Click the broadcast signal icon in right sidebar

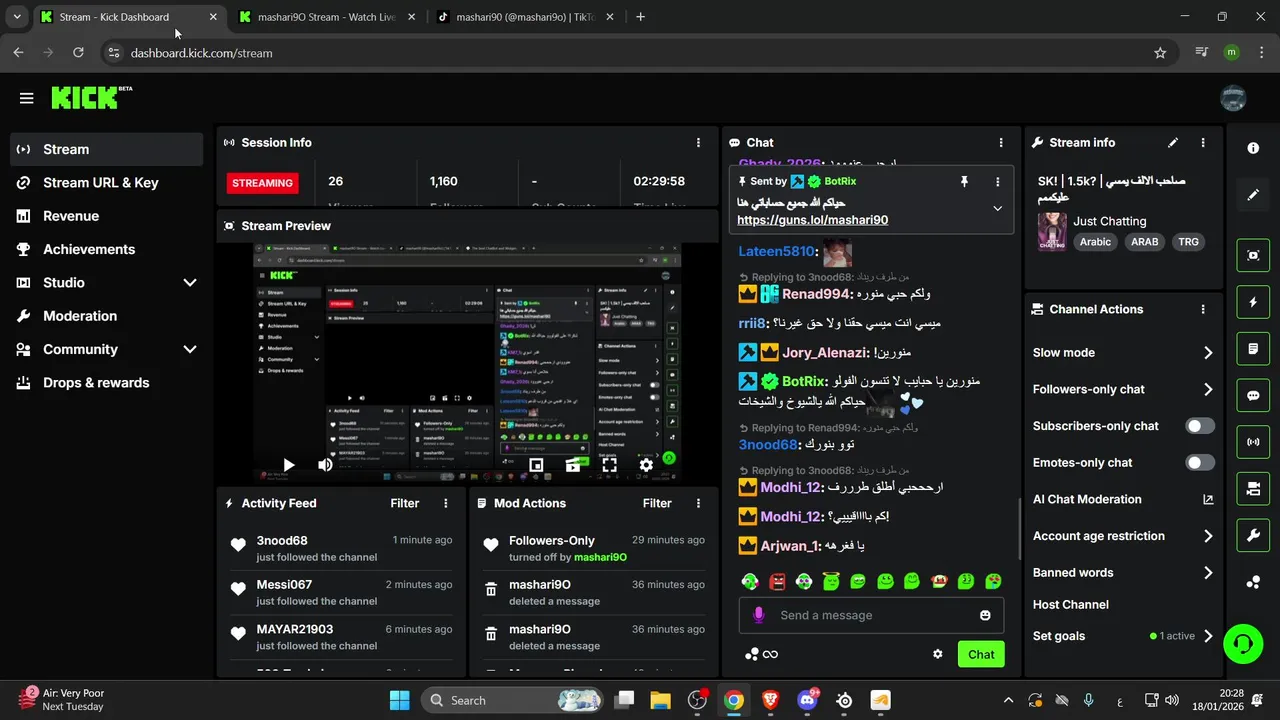pos(1253,441)
